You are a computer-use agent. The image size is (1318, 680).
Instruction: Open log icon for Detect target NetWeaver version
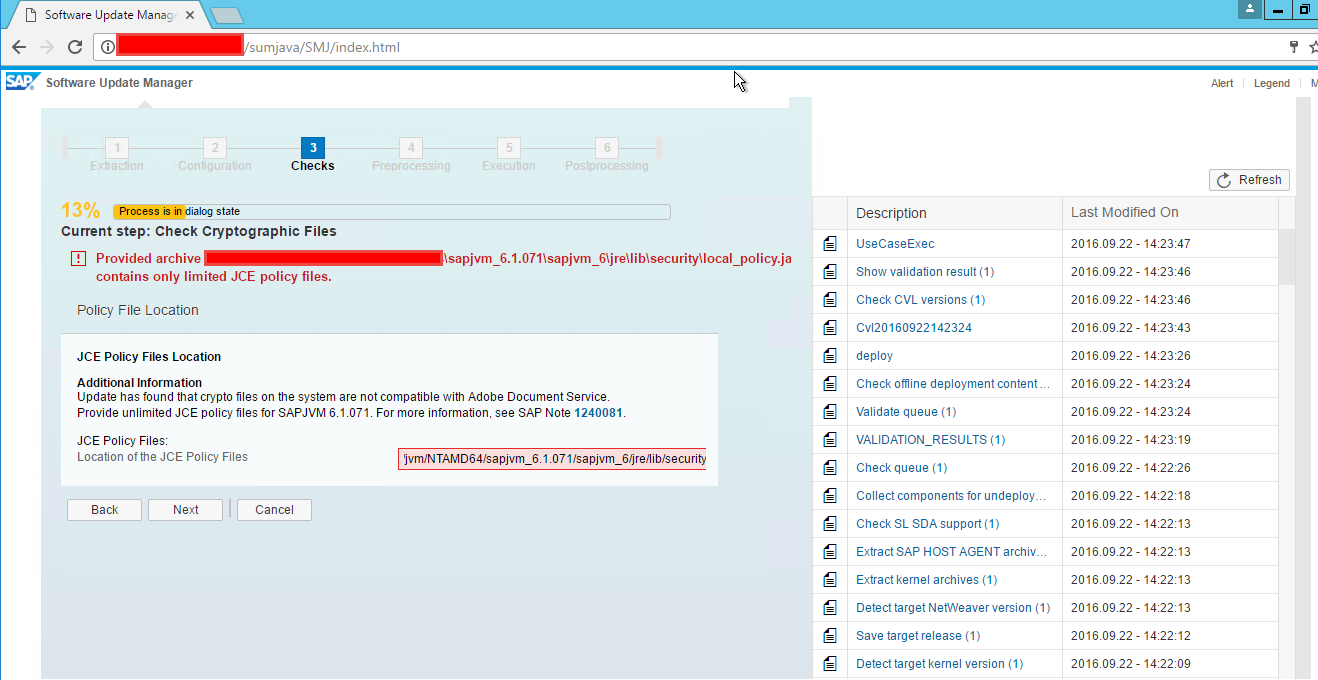tap(830, 608)
